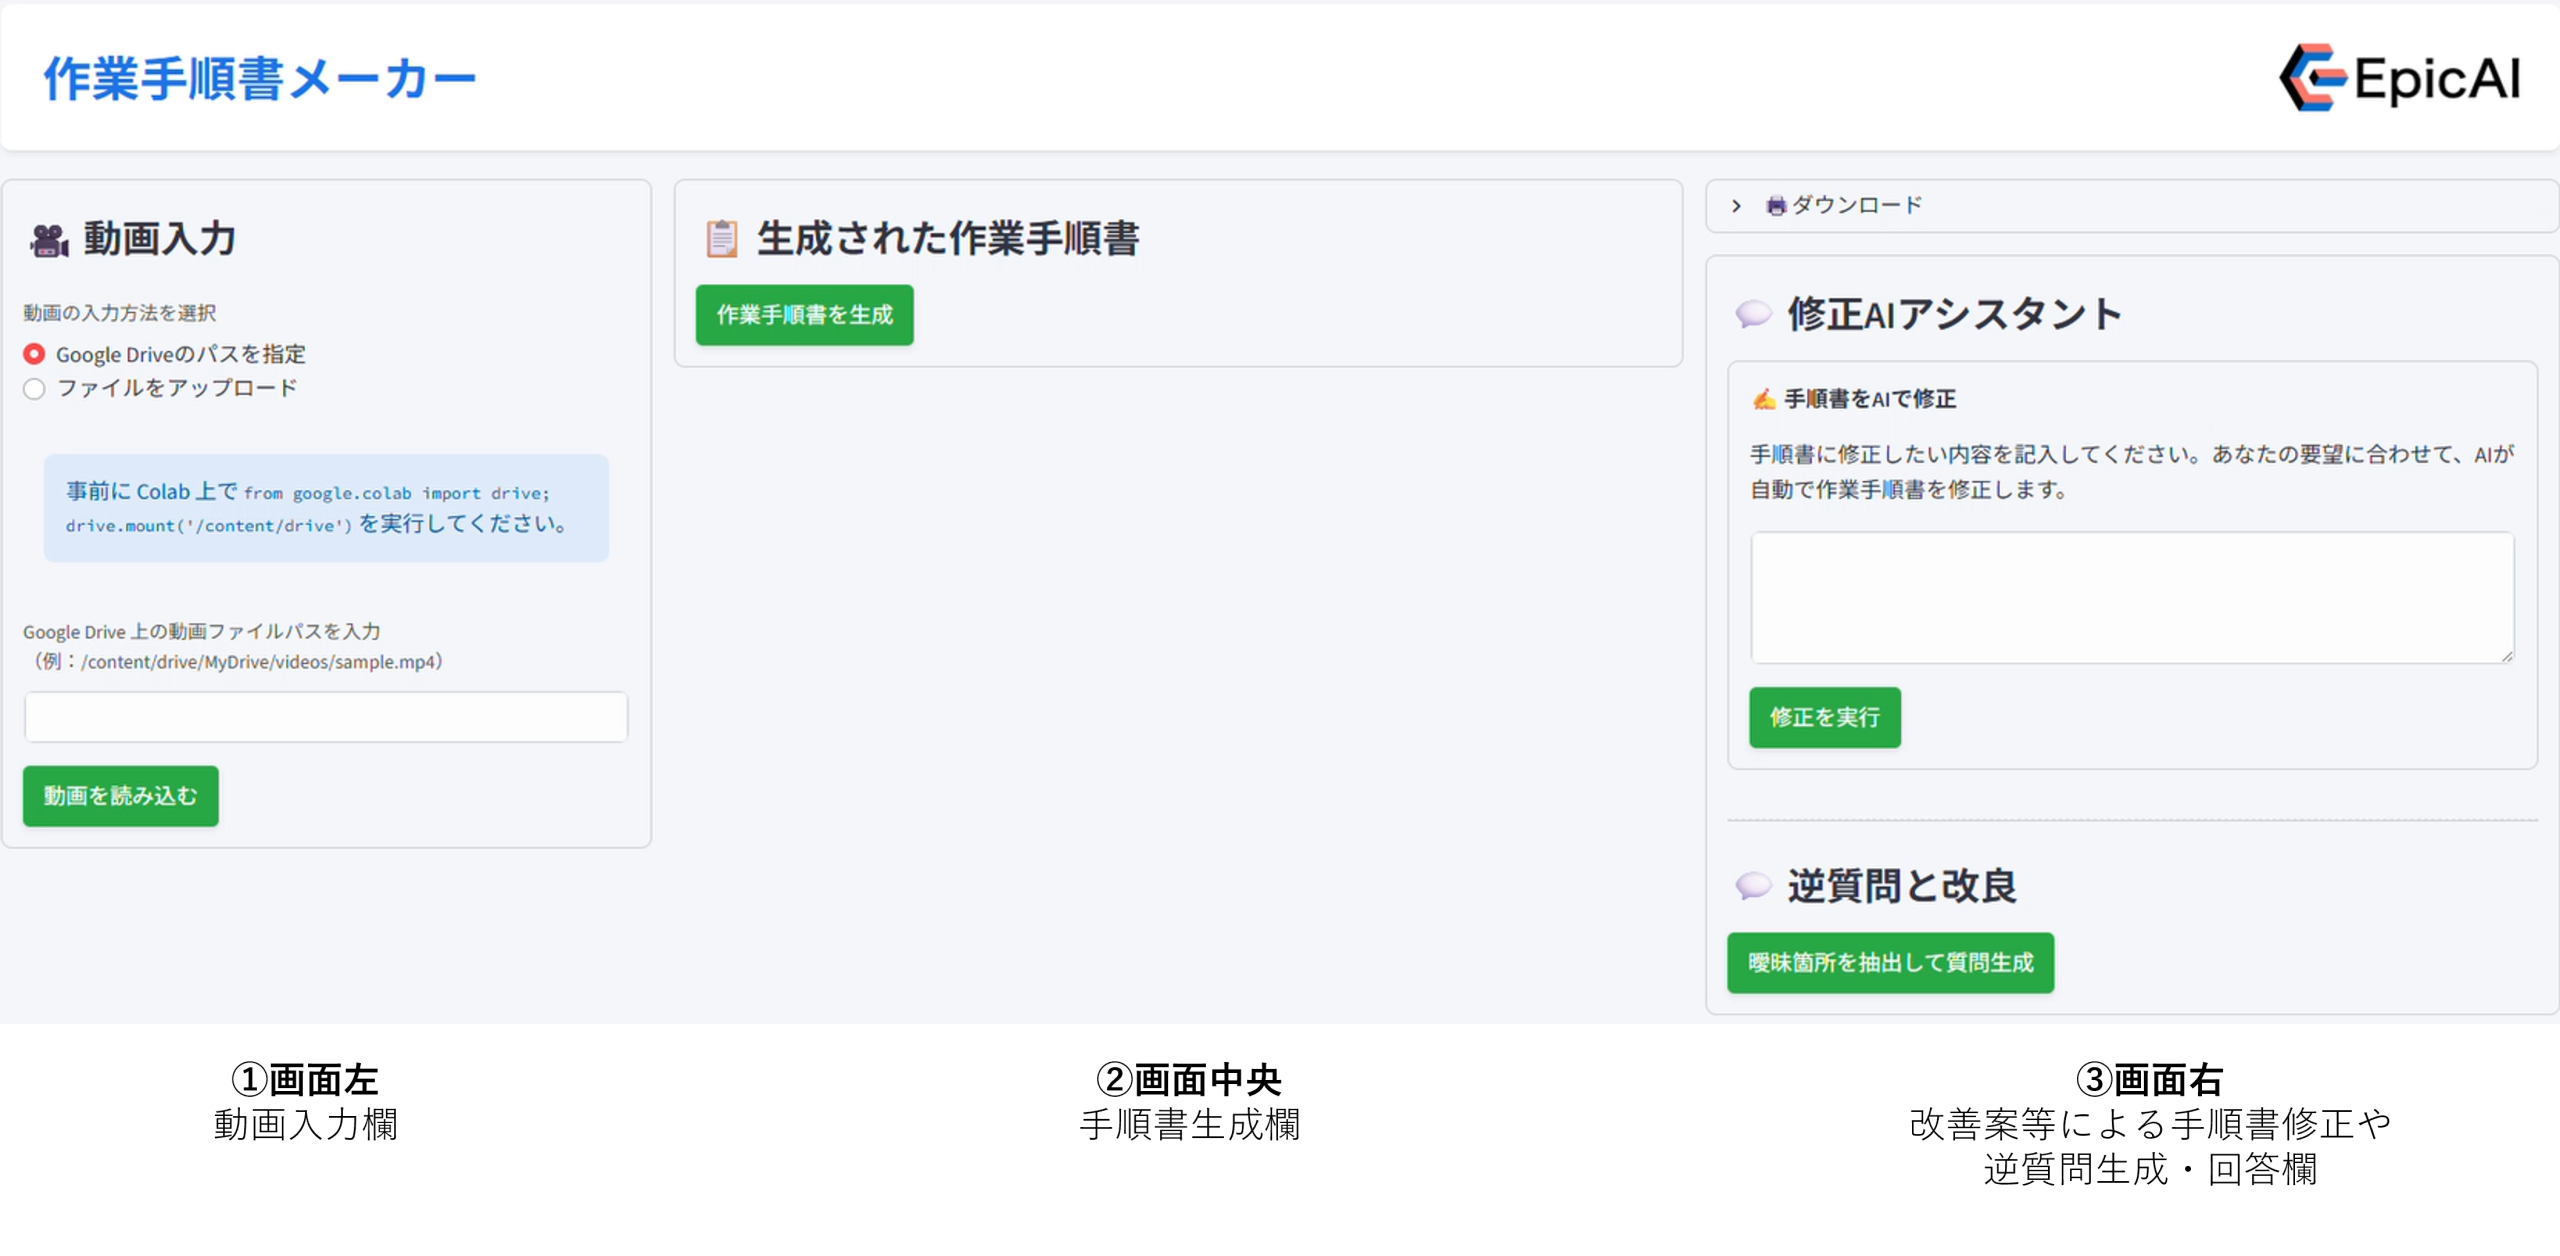
Task: Focus the Google Drive video path input
Action: coord(326,717)
